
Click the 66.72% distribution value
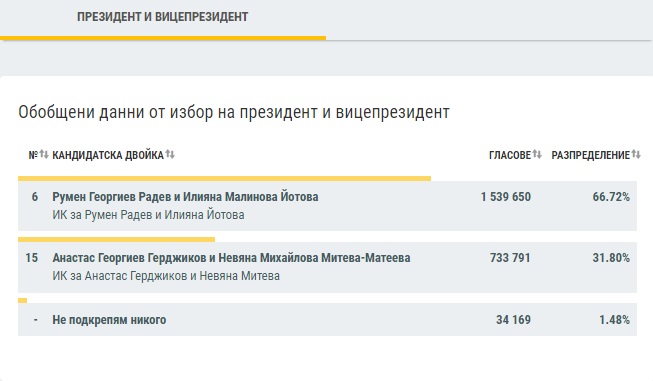(x=611, y=197)
